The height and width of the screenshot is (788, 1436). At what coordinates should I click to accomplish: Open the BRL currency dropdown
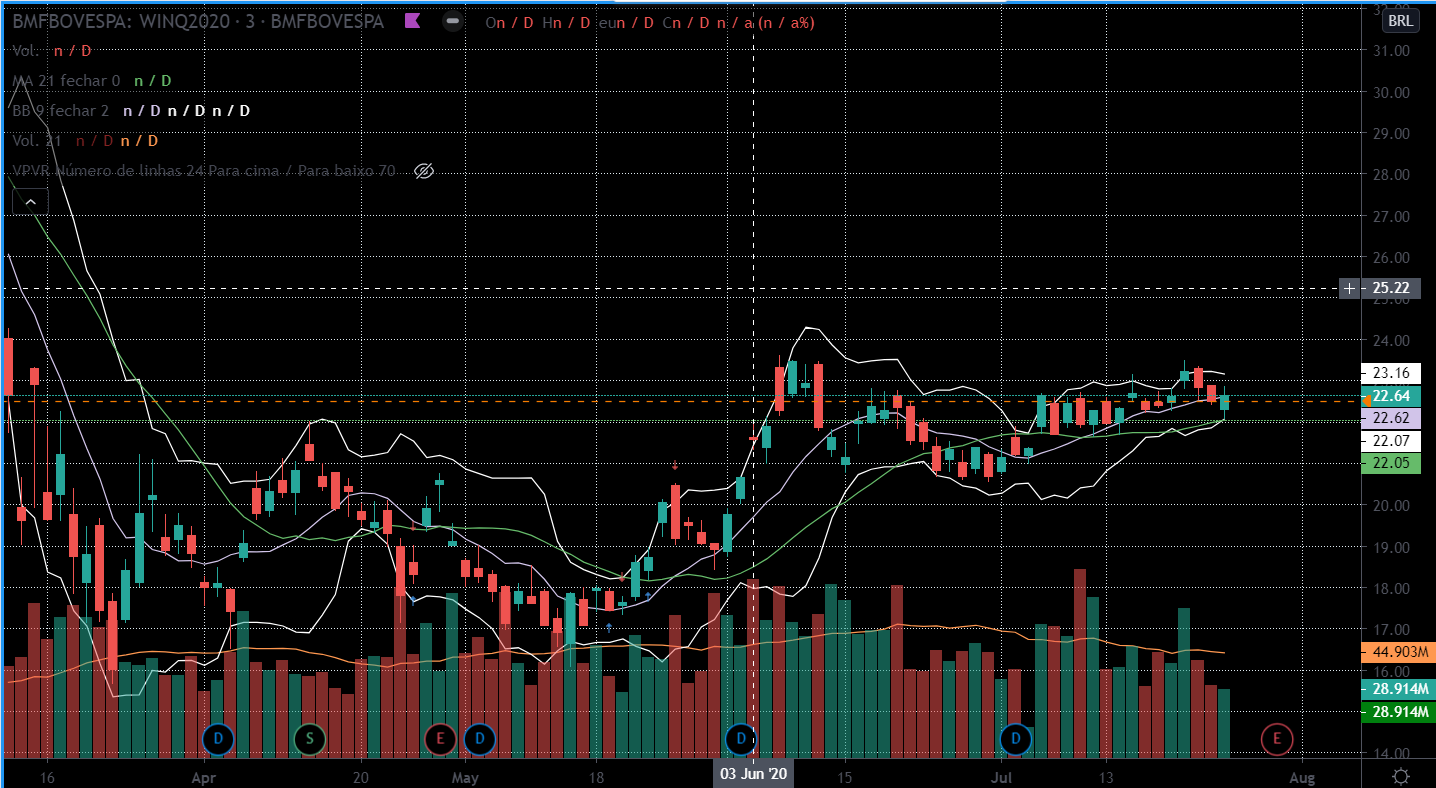pos(1401,21)
